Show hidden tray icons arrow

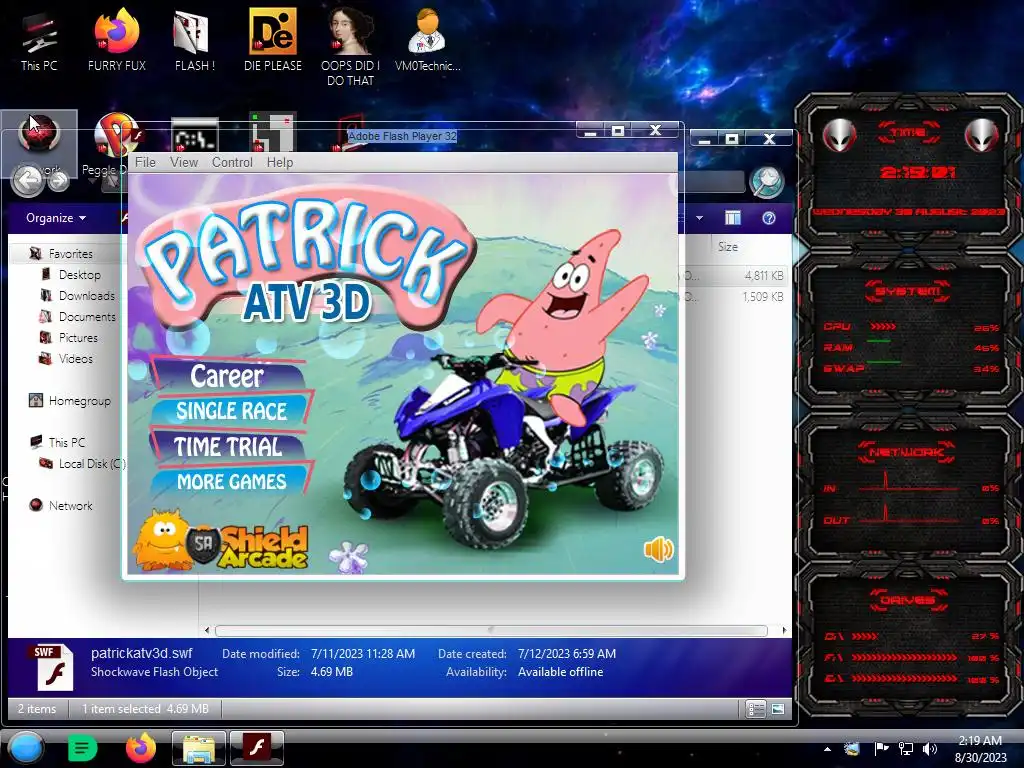[x=827, y=749]
